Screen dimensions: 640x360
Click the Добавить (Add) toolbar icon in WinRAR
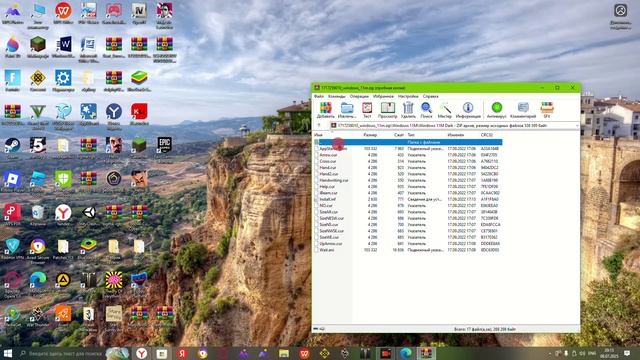pyautogui.click(x=326, y=110)
